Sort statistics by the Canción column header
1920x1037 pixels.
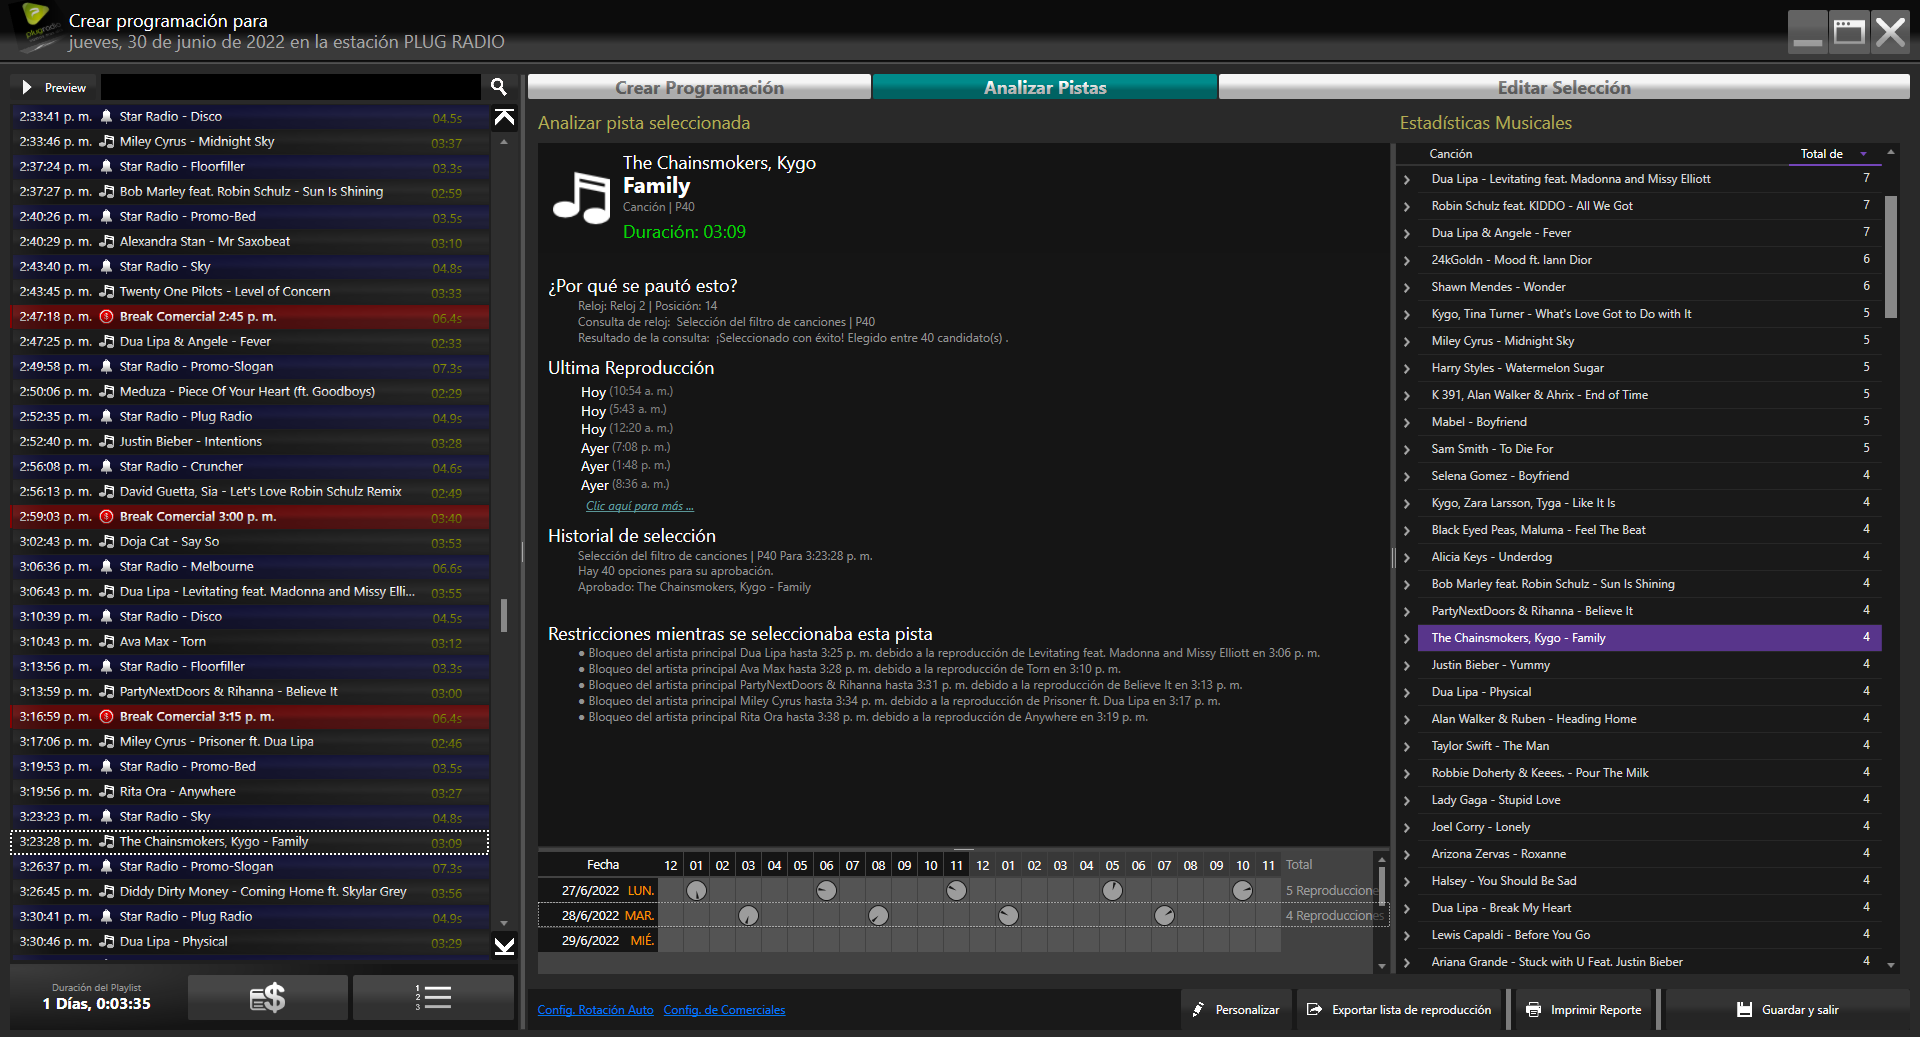coord(1450,154)
